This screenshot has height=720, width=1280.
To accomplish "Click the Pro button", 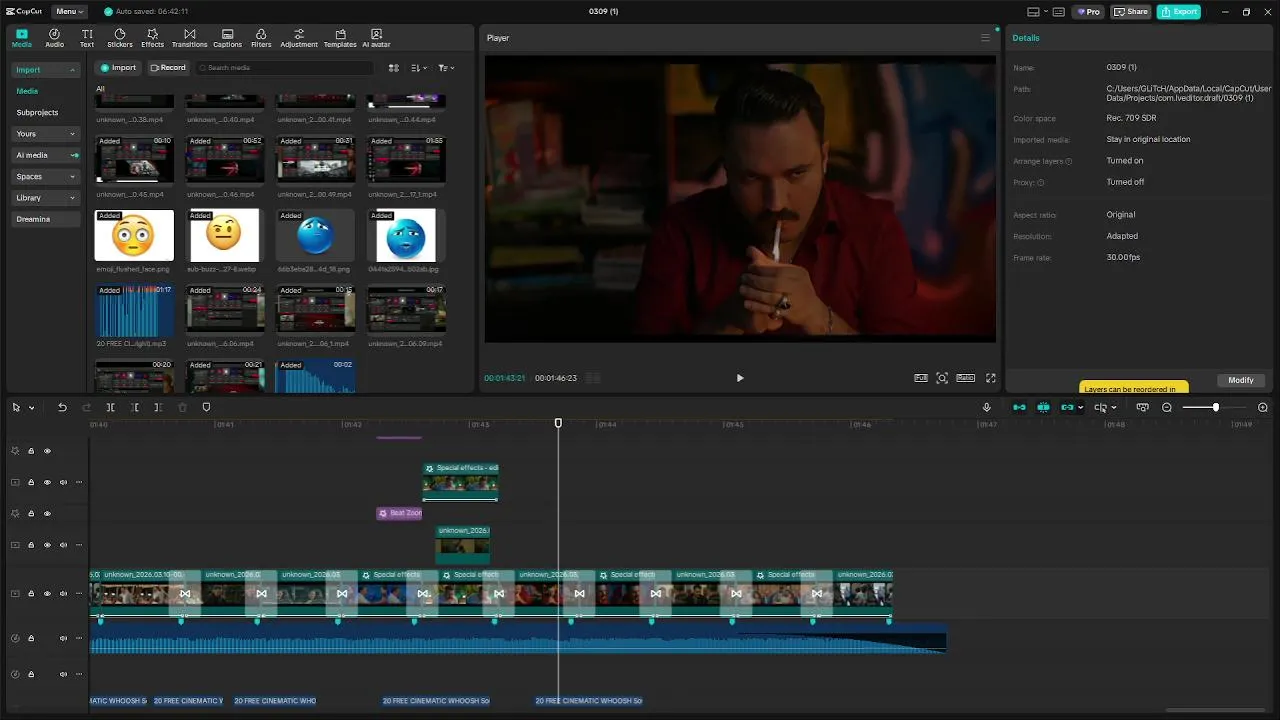I will coord(1087,12).
